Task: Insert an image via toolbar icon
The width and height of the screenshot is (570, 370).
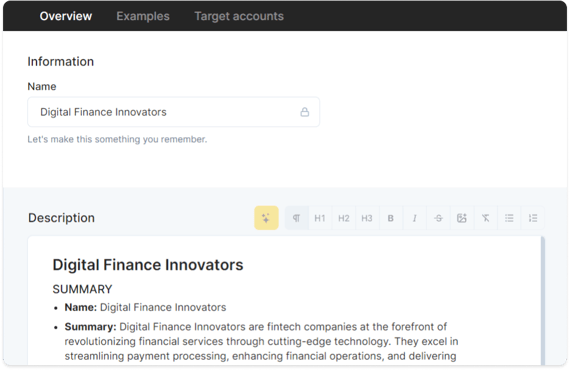Action: [462, 218]
